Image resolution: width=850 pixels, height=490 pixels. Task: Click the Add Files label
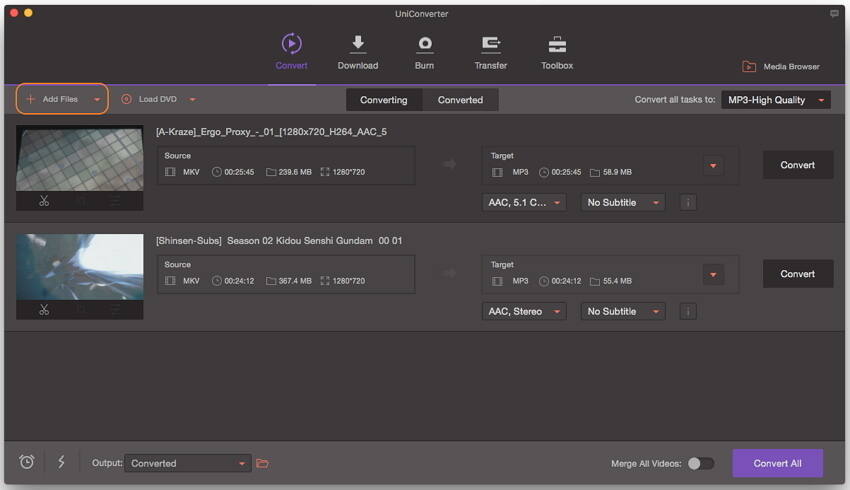(60, 99)
